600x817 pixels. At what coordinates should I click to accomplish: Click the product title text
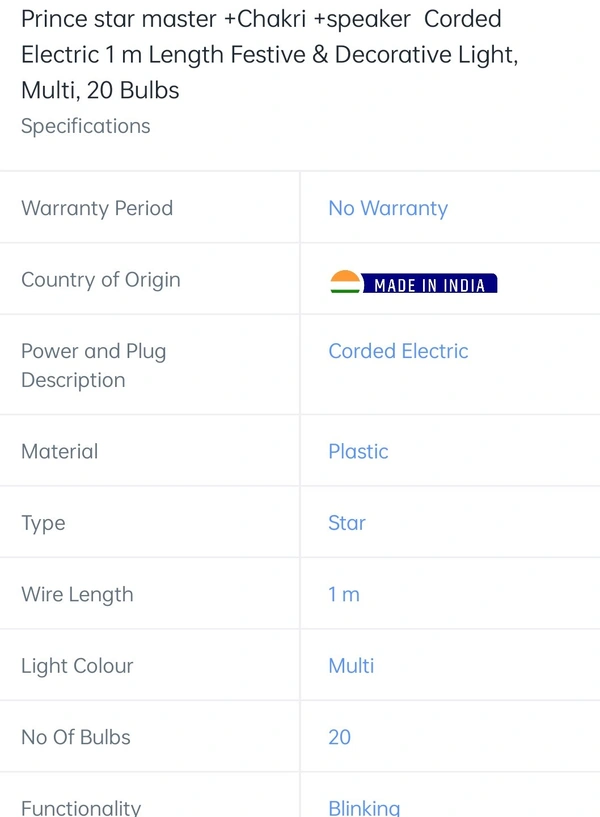(269, 54)
